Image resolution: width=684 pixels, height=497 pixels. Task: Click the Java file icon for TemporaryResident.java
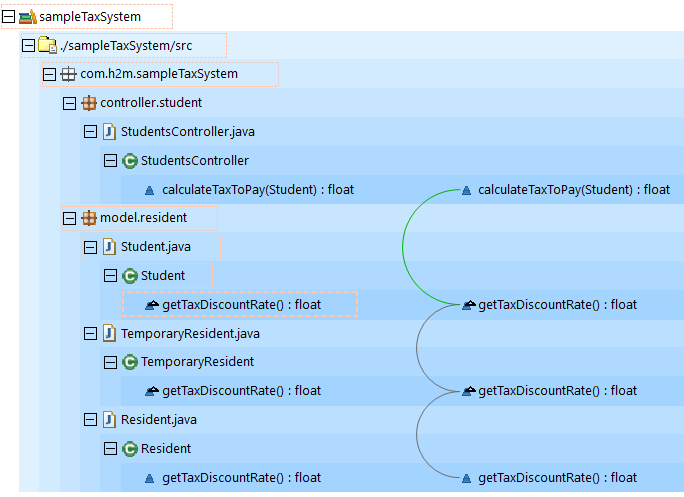pos(109,333)
